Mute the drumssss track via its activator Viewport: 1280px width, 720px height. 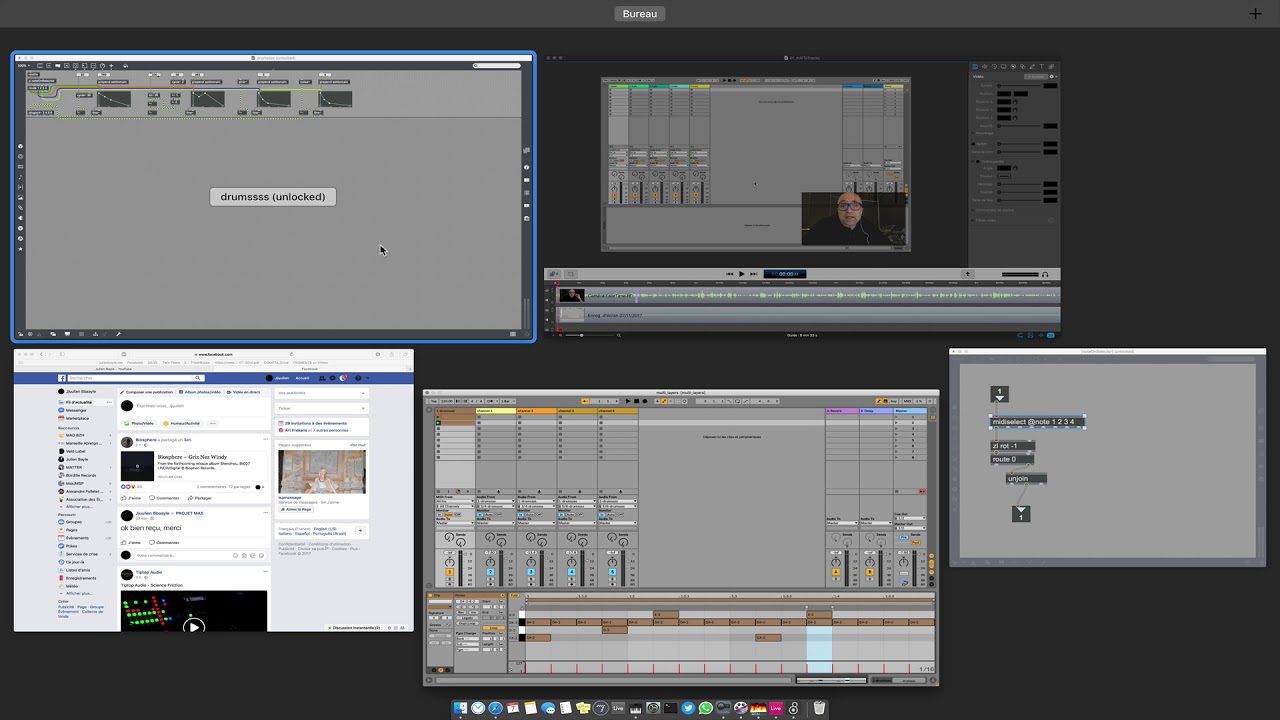(x=449, y=571)
